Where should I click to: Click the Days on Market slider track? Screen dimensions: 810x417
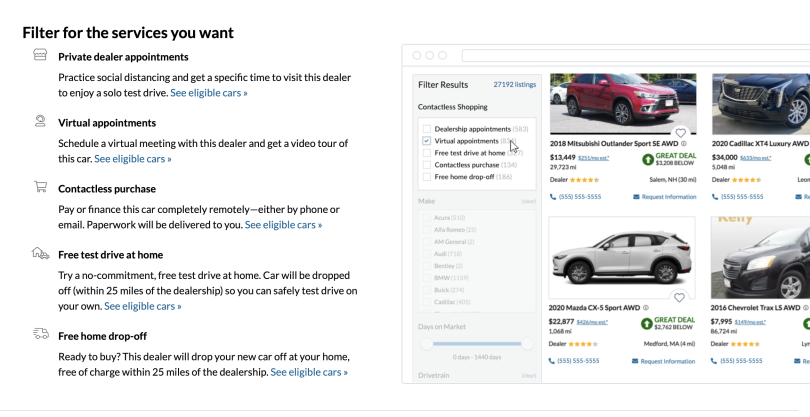476,344
